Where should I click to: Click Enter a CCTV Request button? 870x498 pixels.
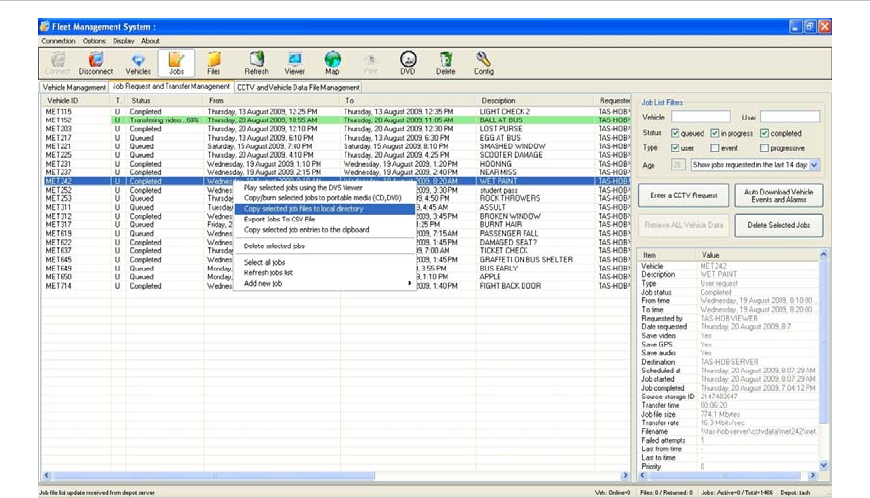tap(682, 195)
